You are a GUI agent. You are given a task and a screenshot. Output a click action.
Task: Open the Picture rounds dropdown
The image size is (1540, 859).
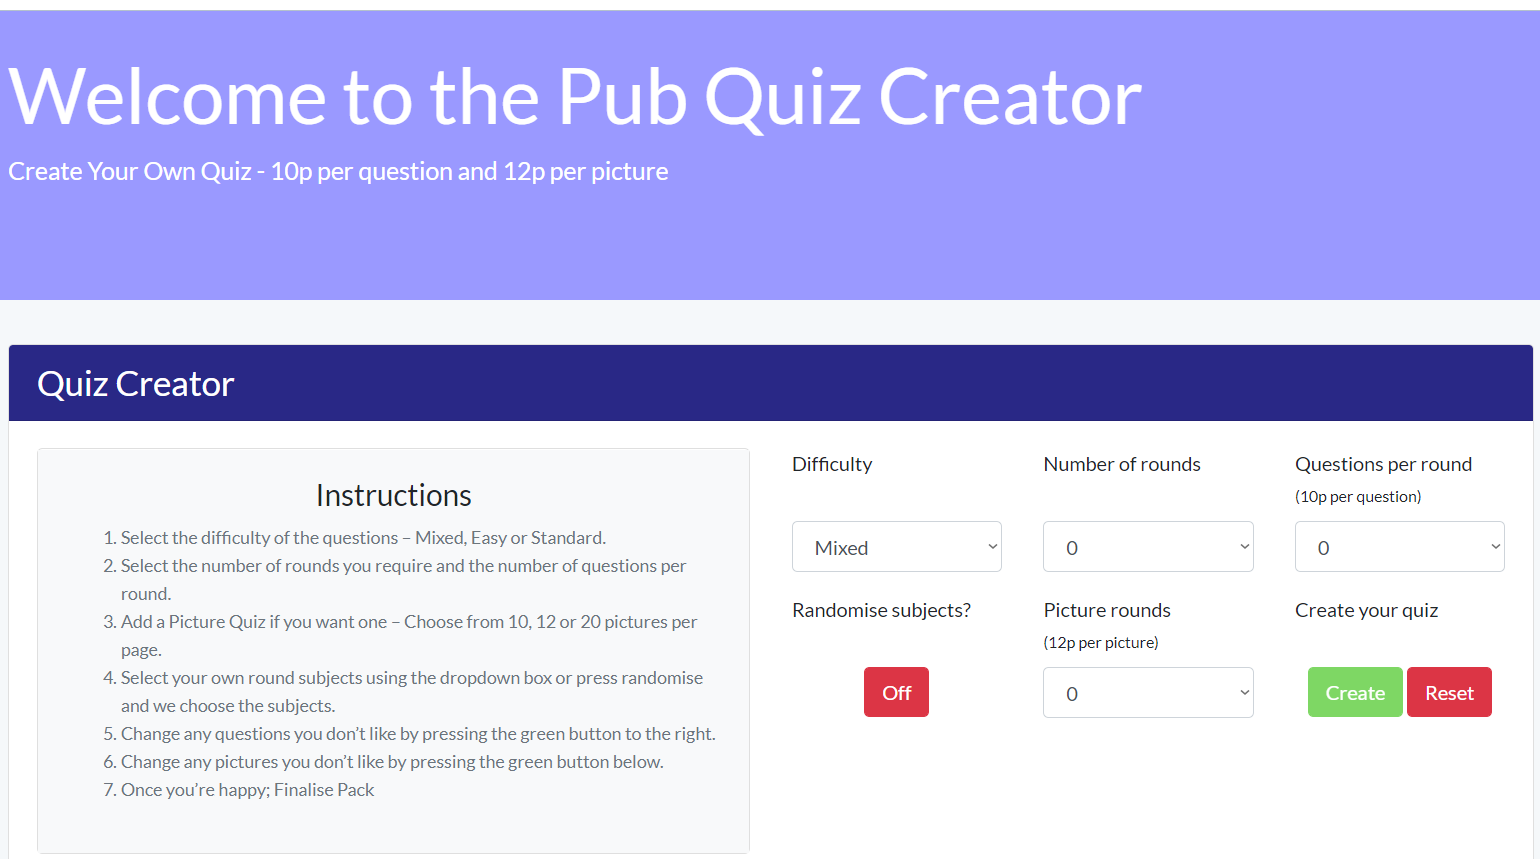[1147, 693]
